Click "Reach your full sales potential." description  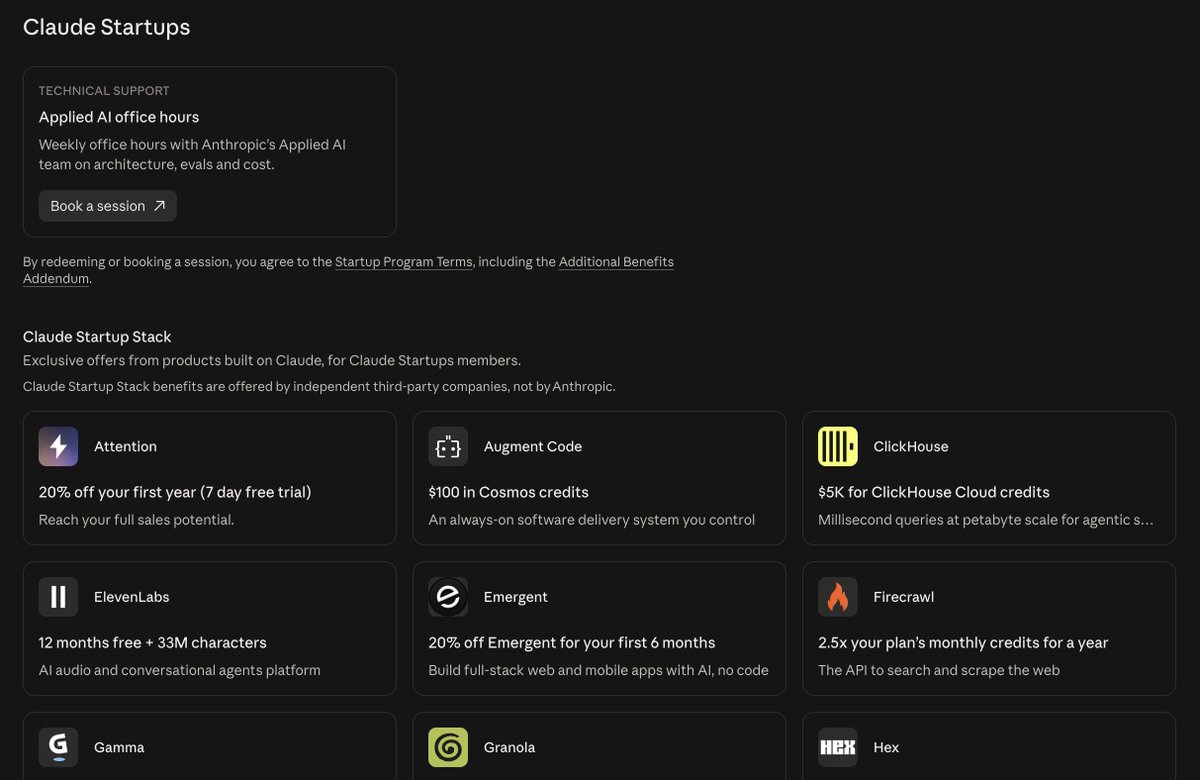137,520
